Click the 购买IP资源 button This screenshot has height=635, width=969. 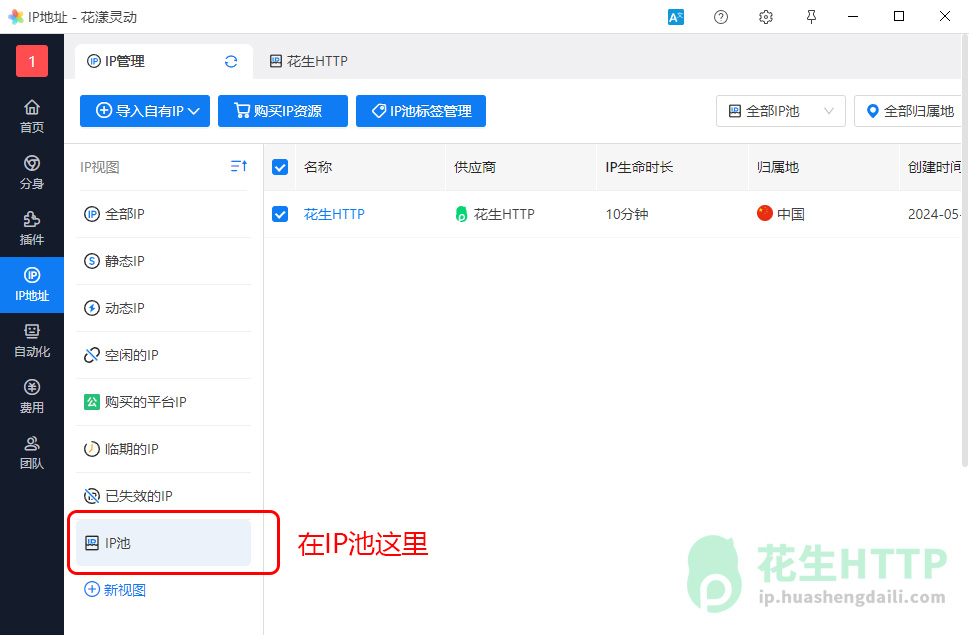tap(282, 111)
